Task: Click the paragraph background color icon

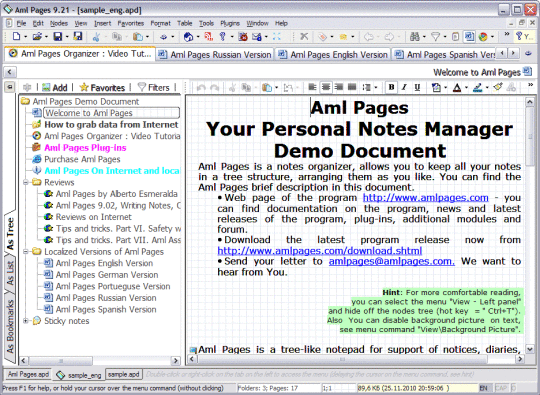Action: [436, 87]
